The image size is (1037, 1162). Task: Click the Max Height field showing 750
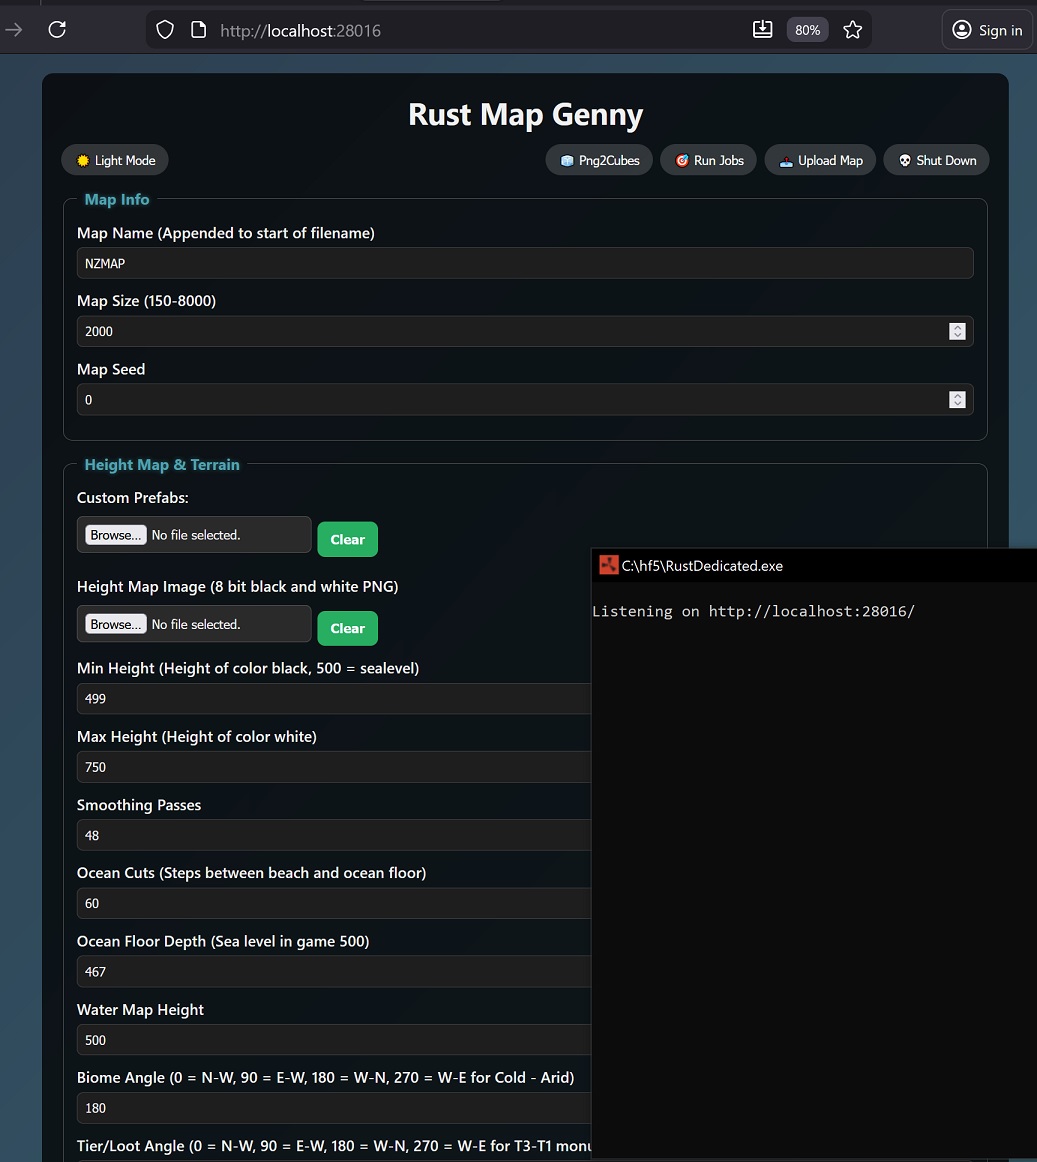334,767
